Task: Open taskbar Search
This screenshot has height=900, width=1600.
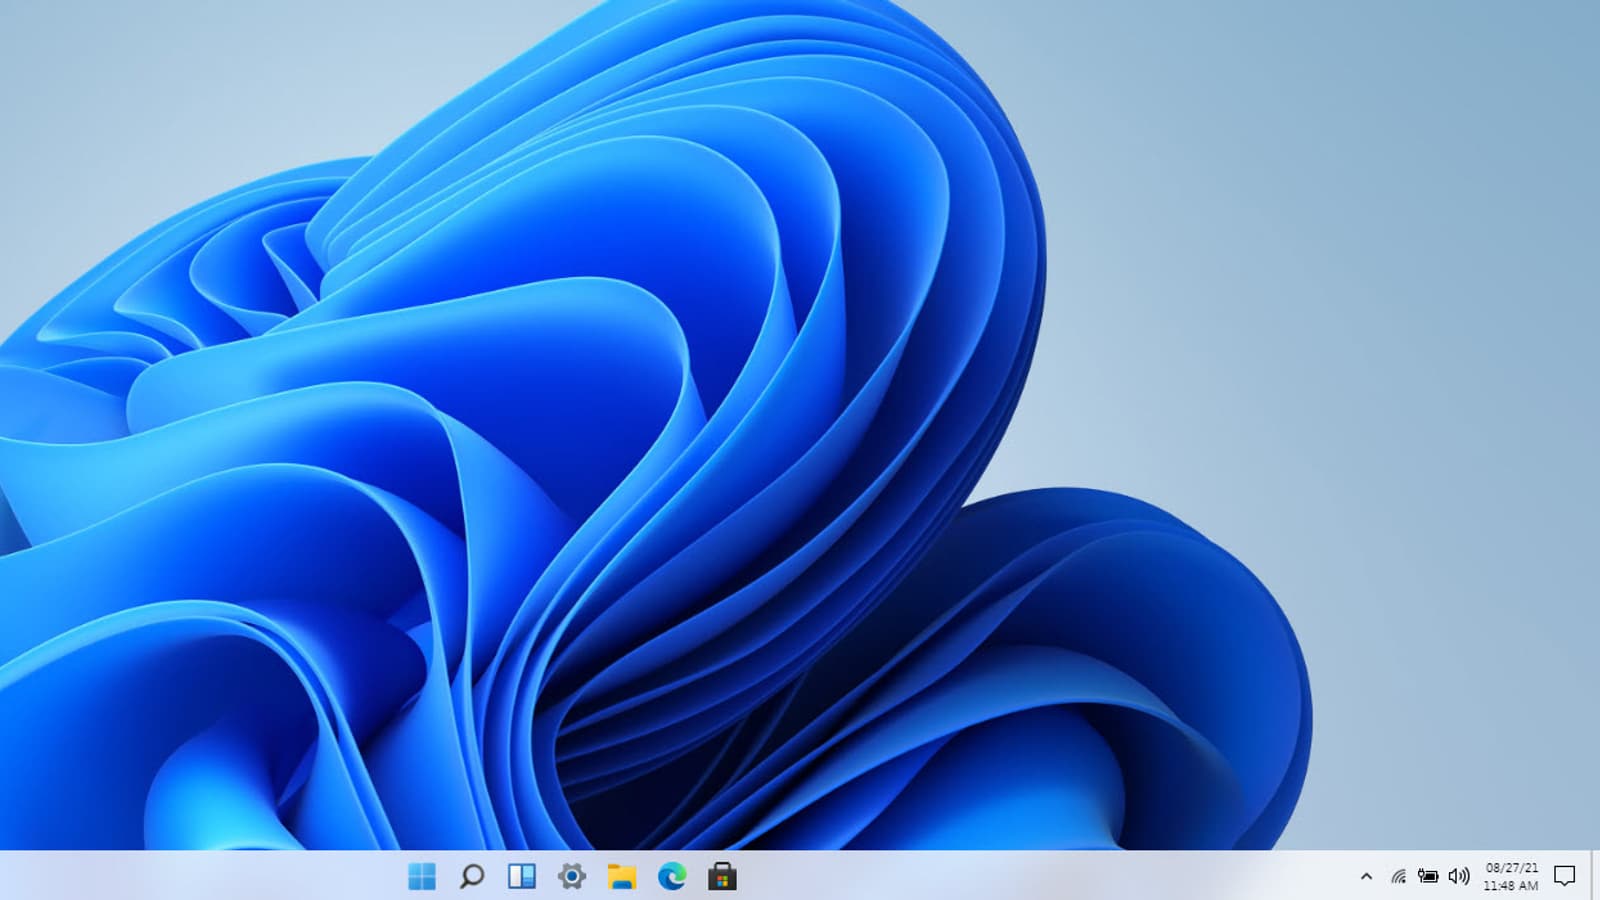Action: 472,877
